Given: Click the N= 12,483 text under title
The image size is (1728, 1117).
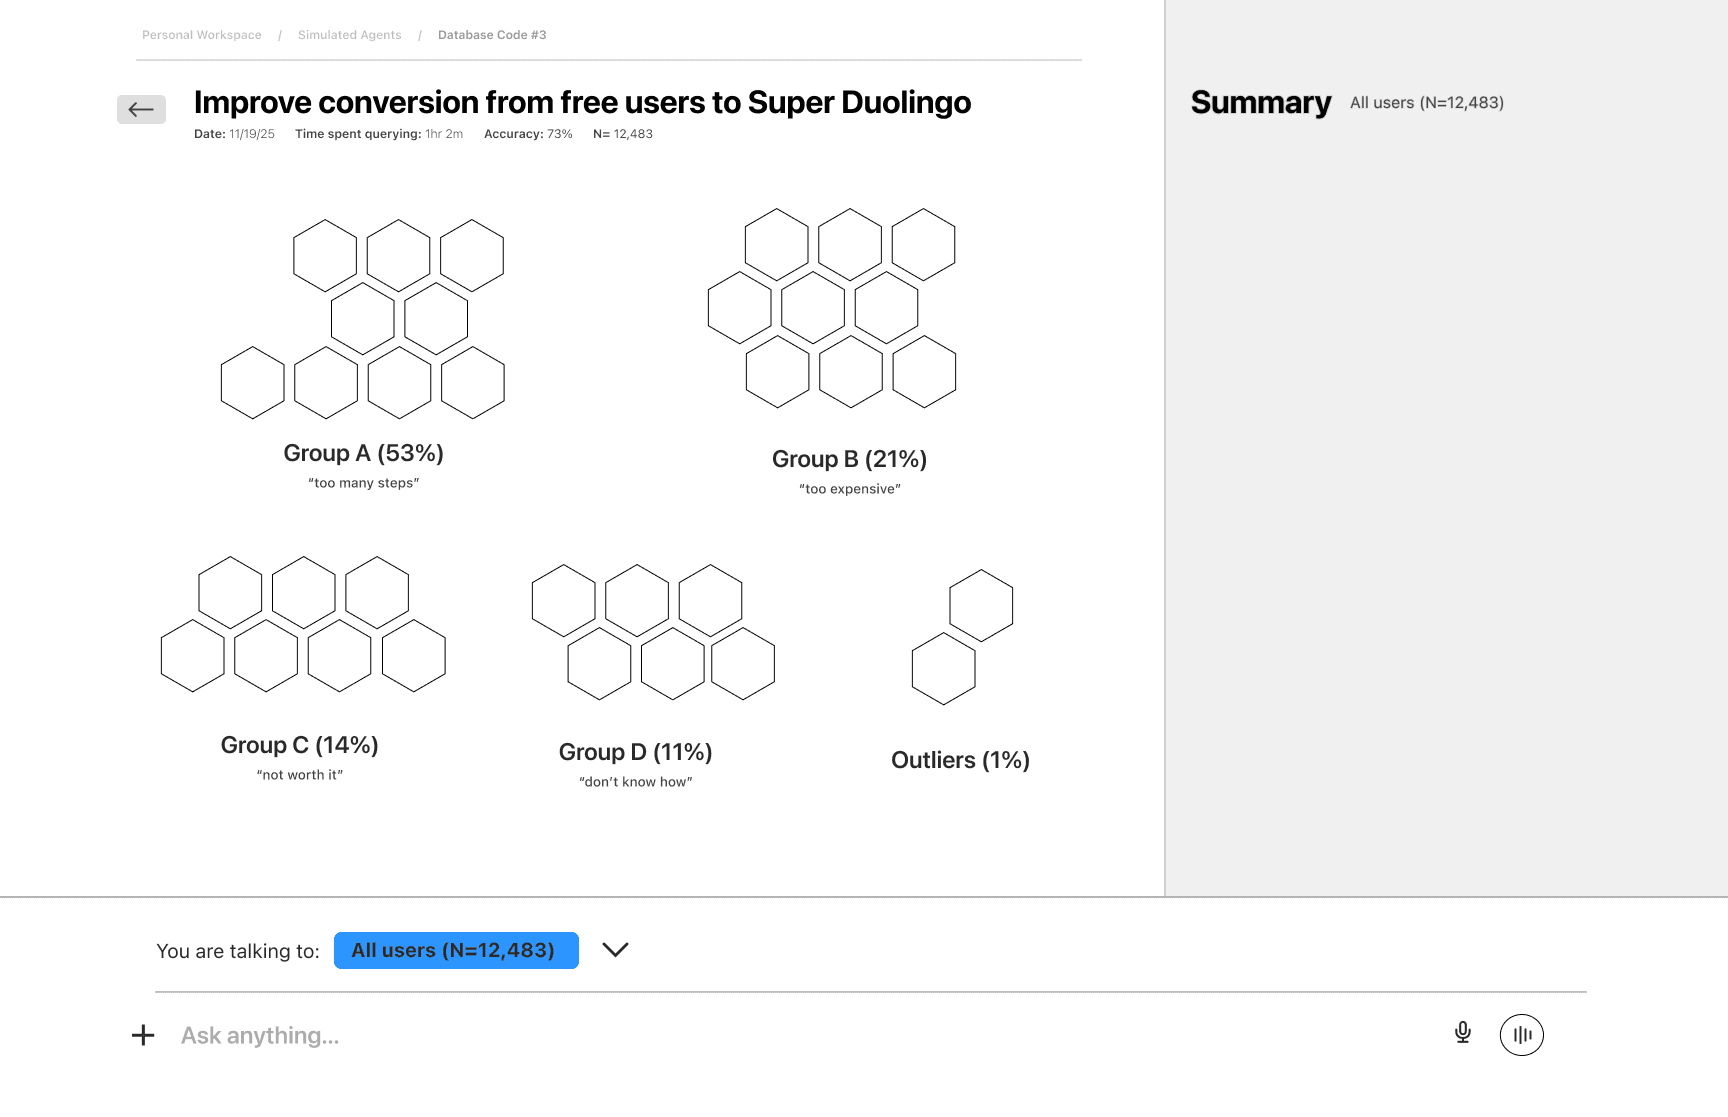Looking at the screenshot, I should click(x=623, y=134).
